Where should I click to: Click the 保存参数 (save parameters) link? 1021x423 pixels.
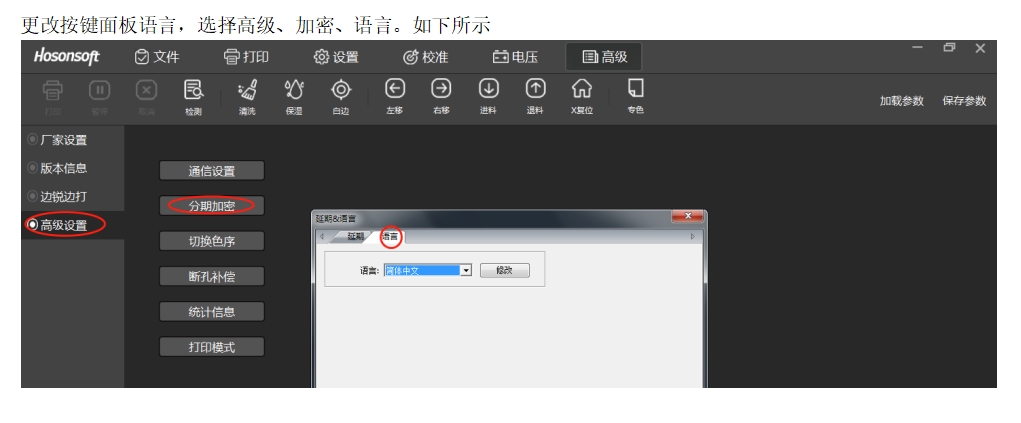click(x=963, y=101)
